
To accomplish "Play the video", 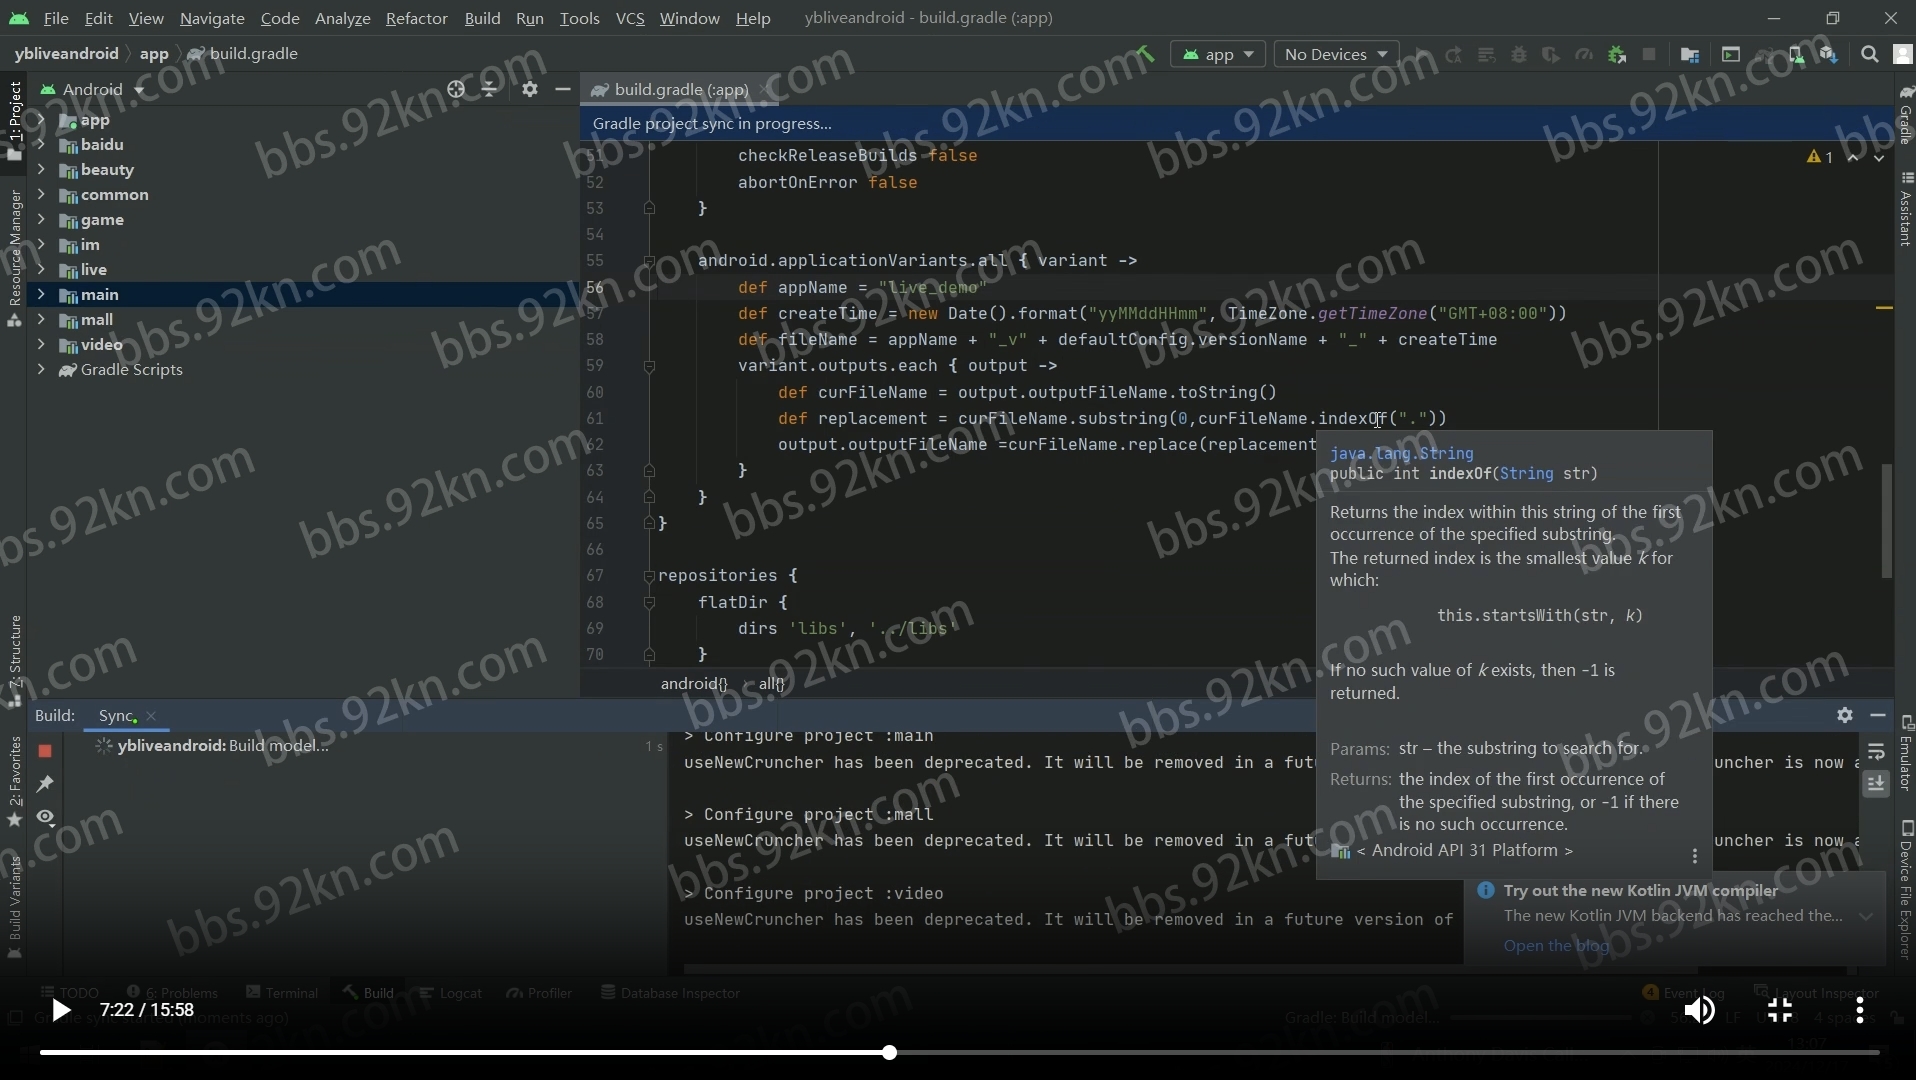I will tap(60, 1011).
